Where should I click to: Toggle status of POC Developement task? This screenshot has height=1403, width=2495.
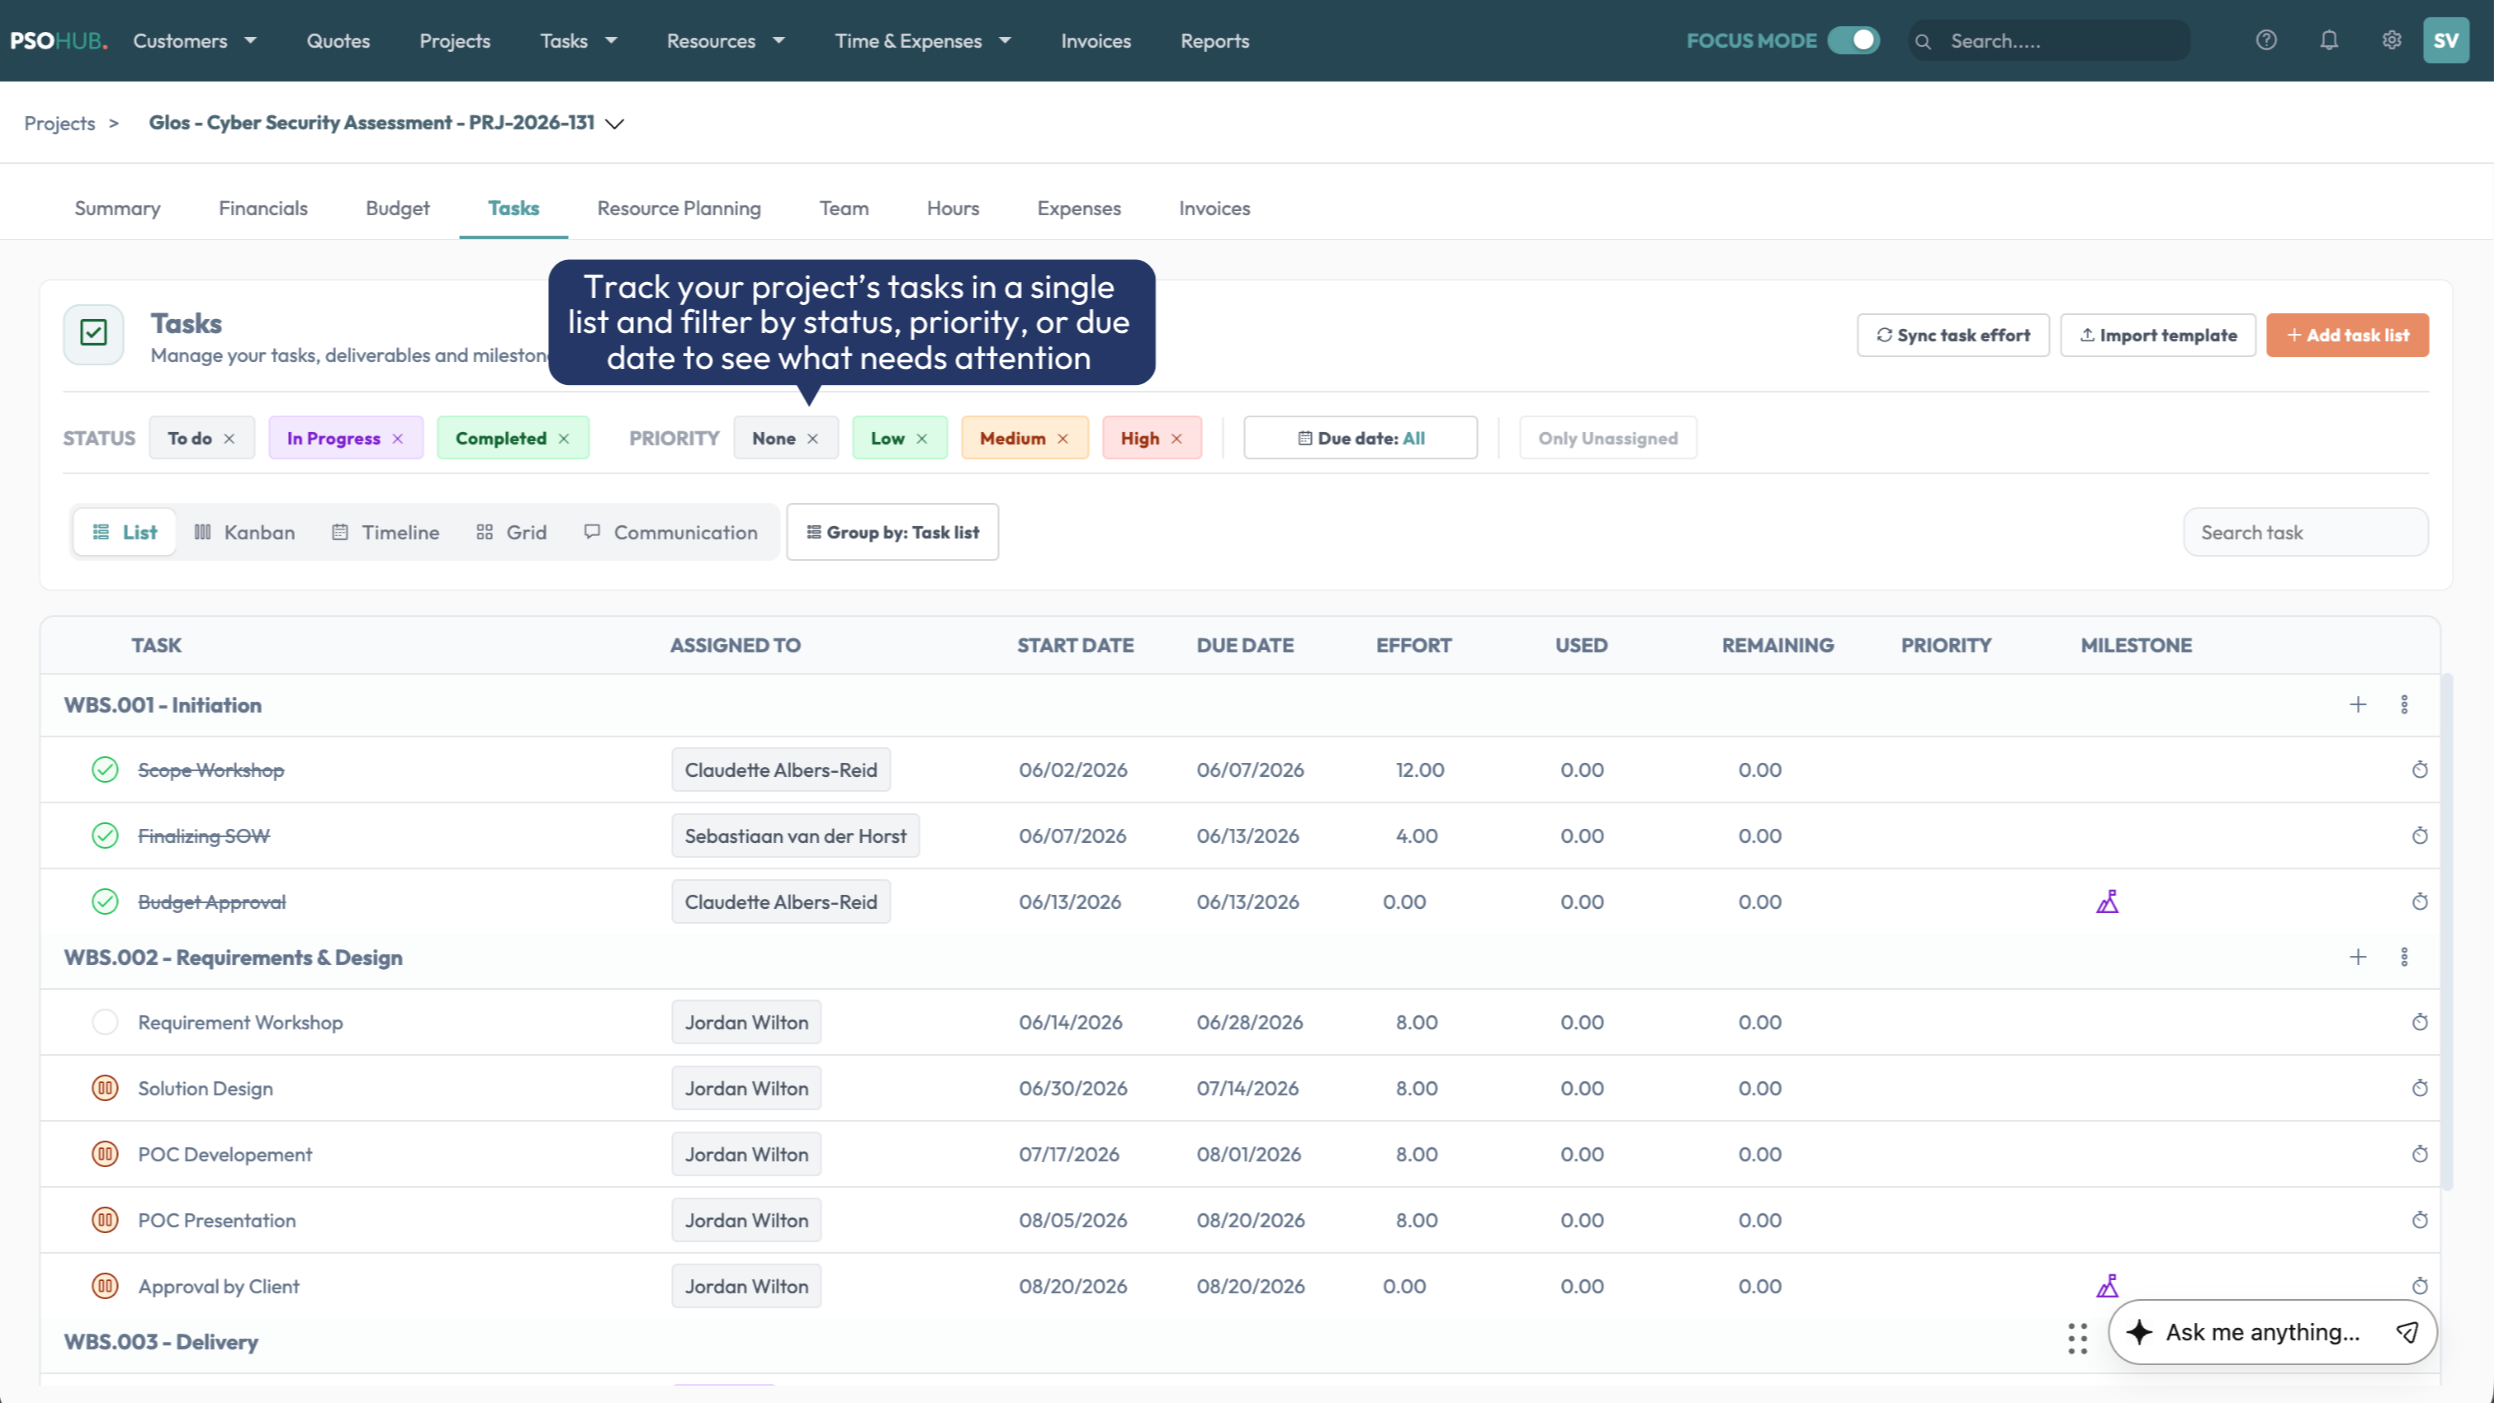[x=104, y=1154]
